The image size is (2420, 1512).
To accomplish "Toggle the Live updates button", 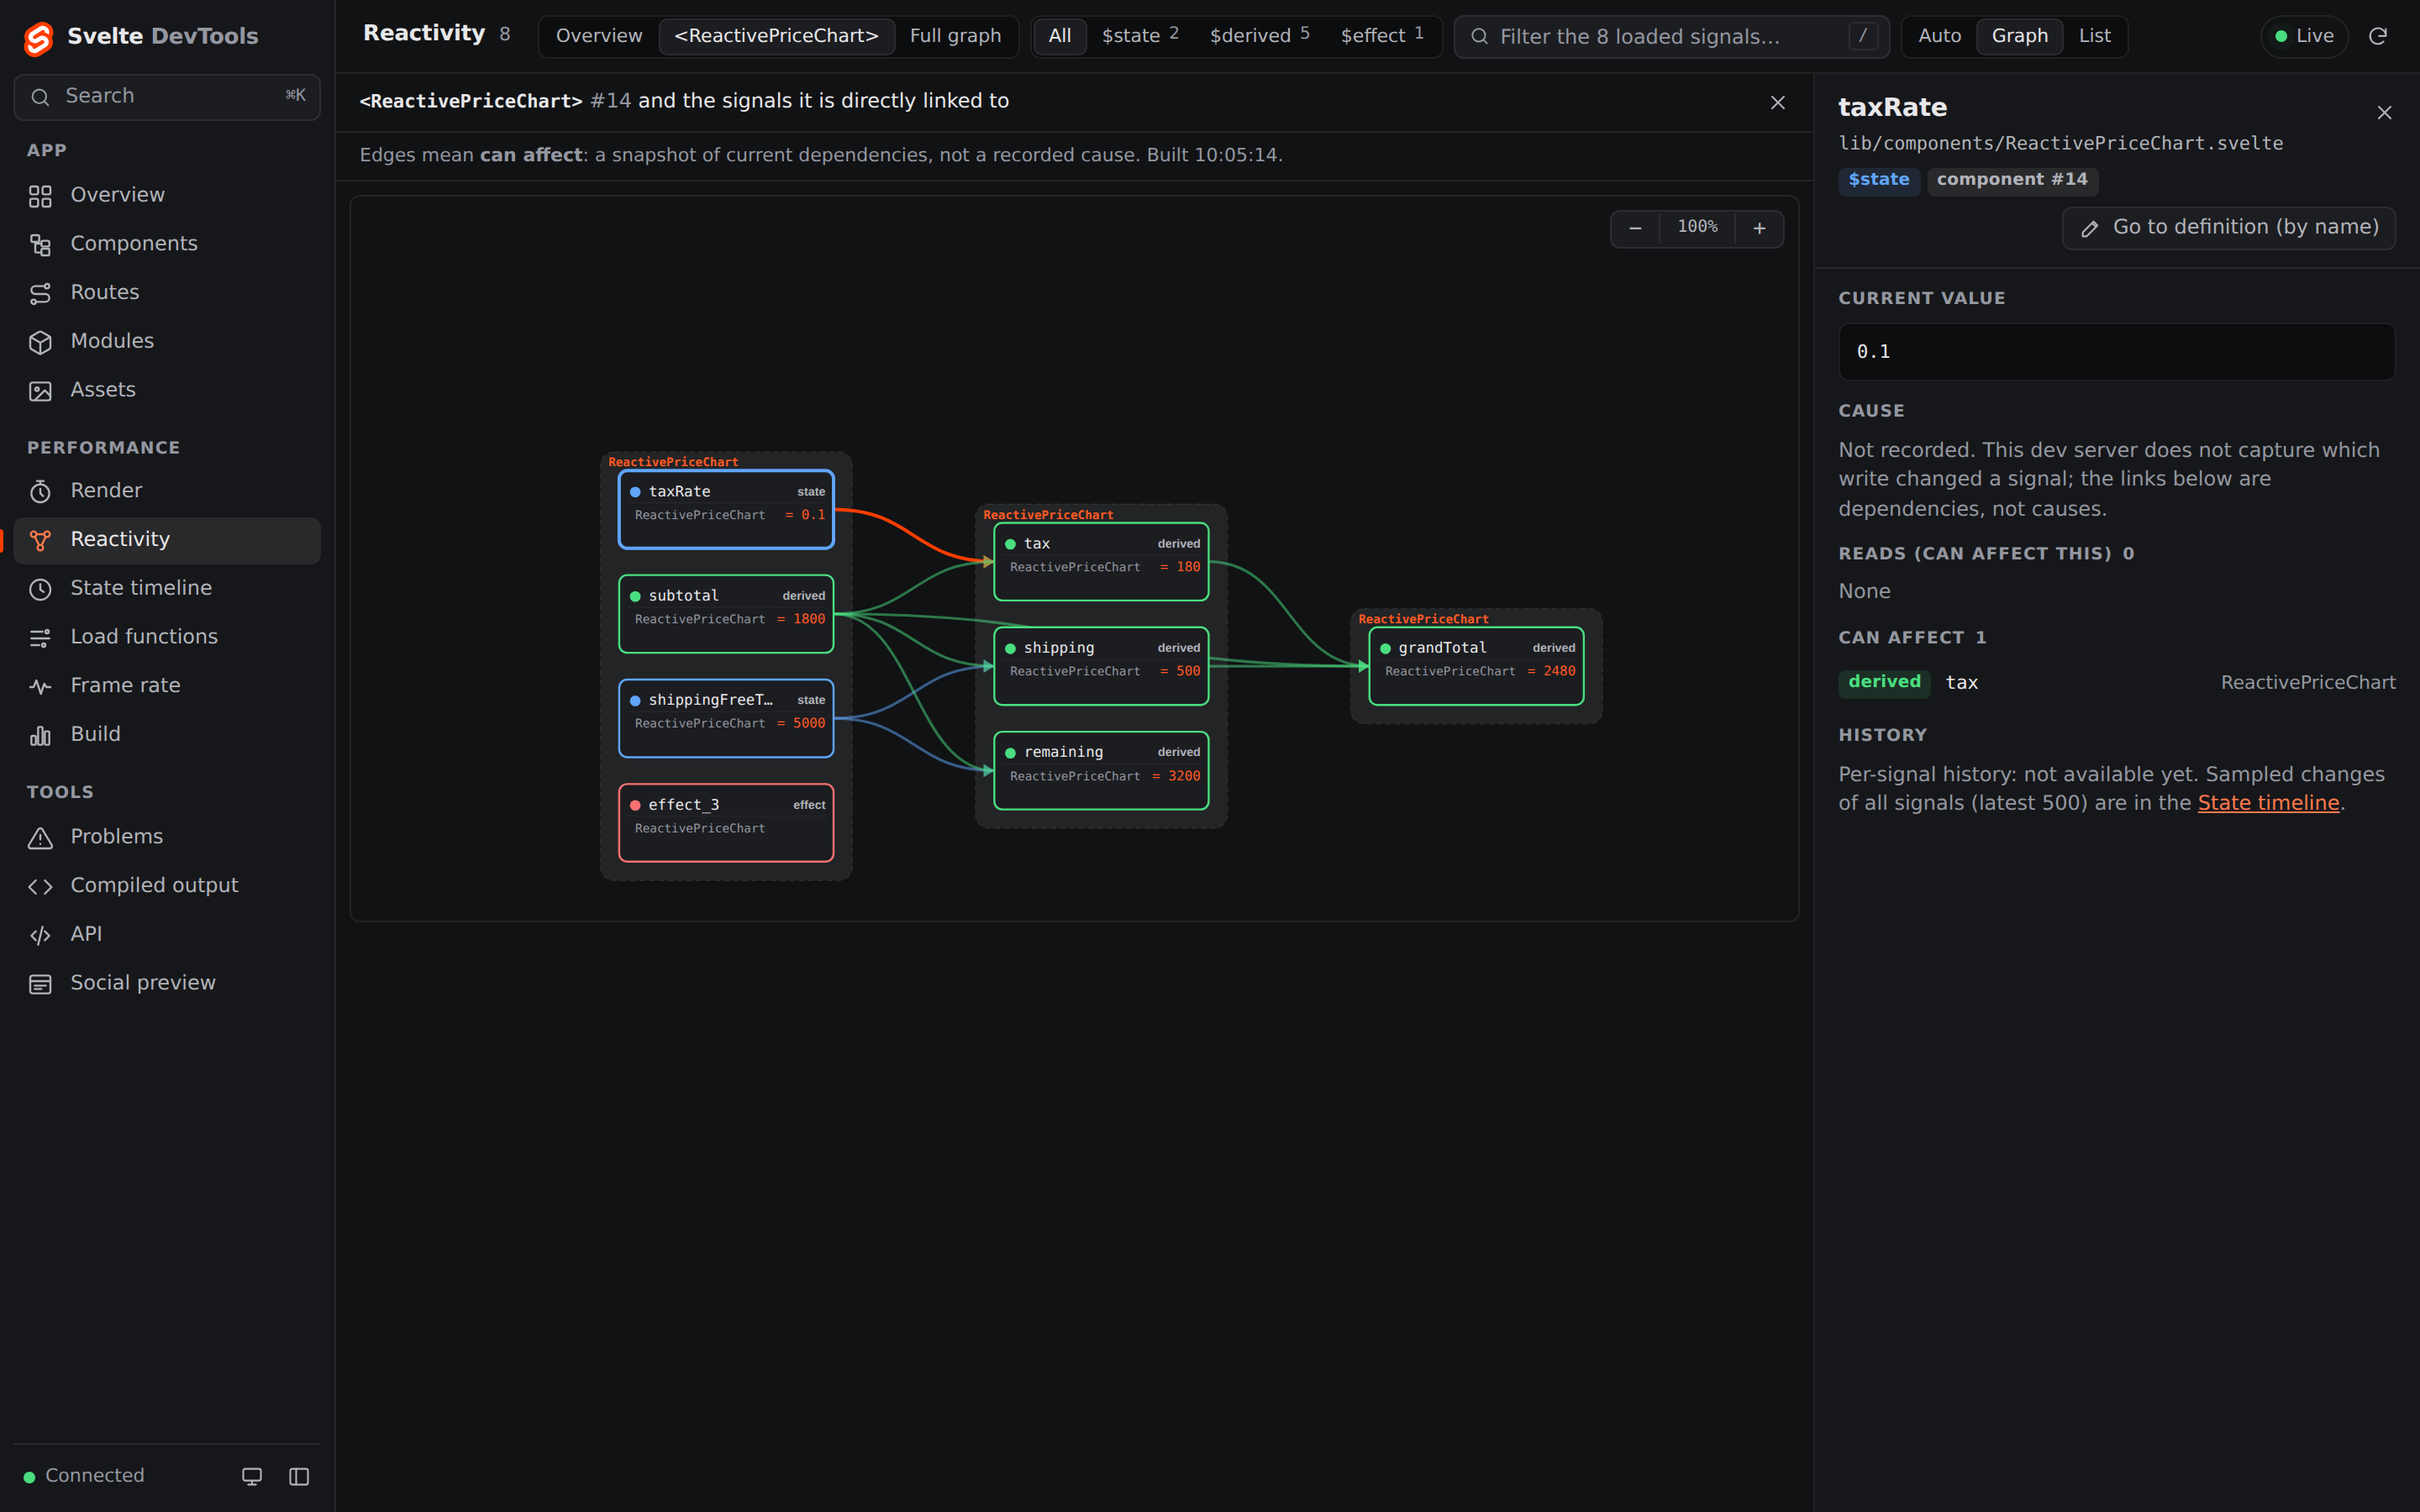I will pos(2304,36).
